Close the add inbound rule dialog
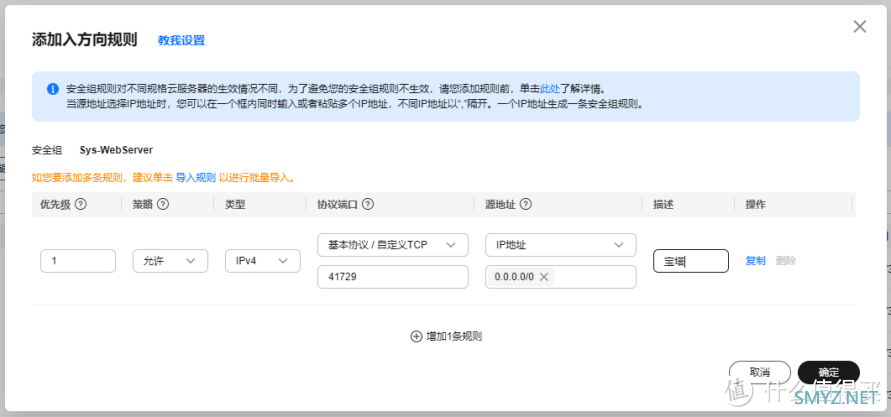Screen dimensions: 891x417 pos(860,26)
